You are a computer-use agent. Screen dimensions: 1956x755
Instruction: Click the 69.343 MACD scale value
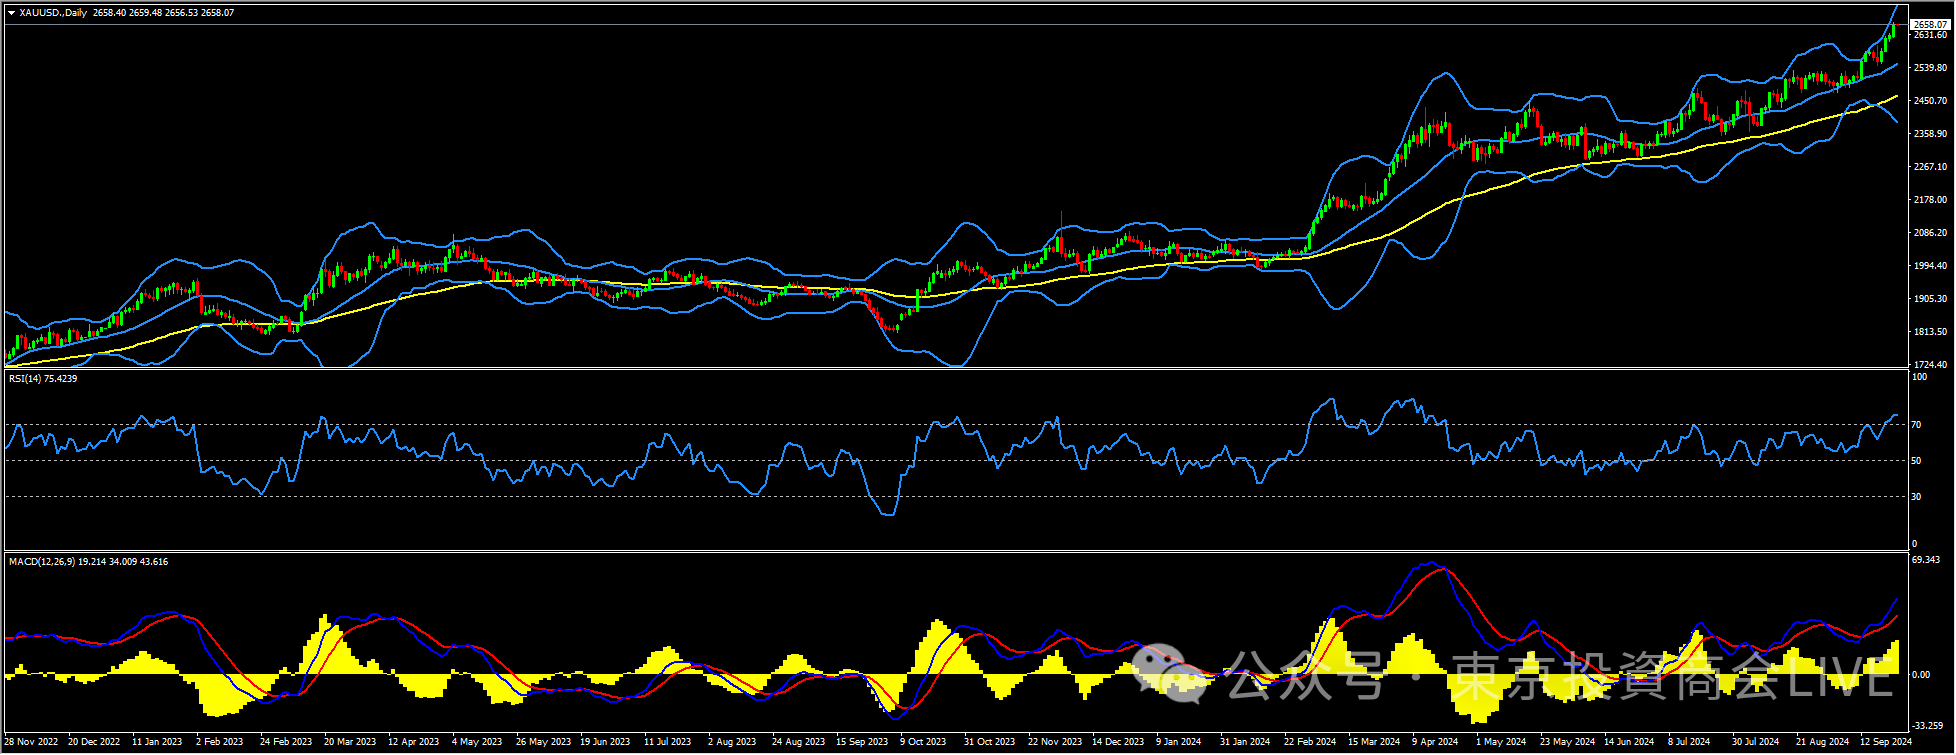point(1926,560)
